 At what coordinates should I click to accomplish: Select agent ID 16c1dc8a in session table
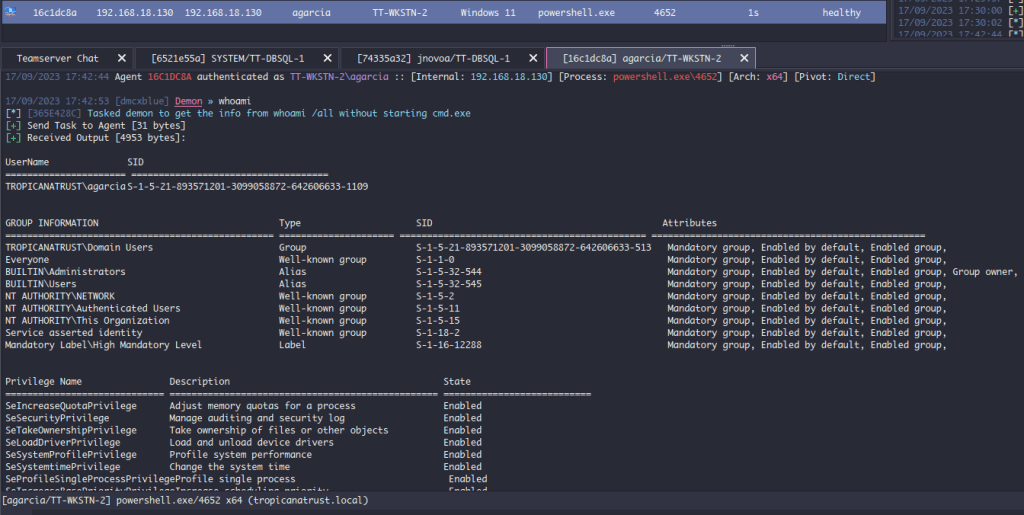[55, 13]
